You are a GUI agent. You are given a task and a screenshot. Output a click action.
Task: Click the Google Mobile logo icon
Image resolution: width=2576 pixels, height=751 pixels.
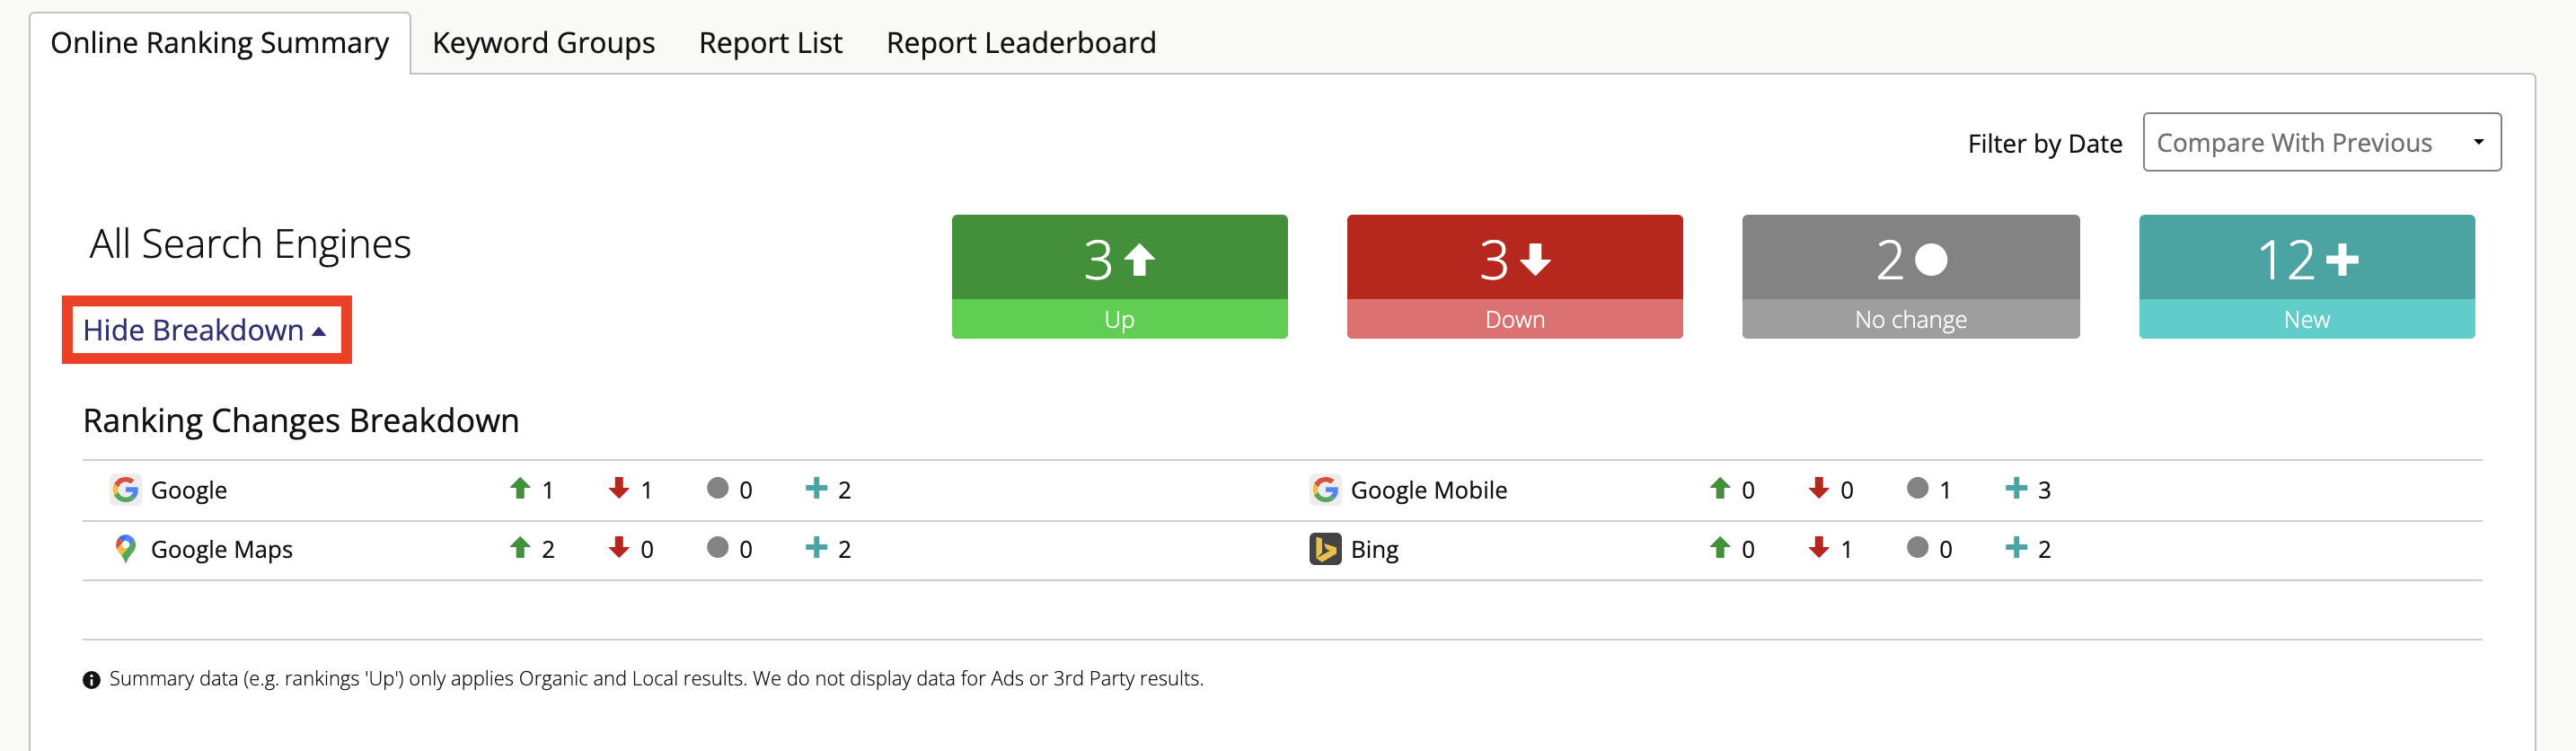1325,489
